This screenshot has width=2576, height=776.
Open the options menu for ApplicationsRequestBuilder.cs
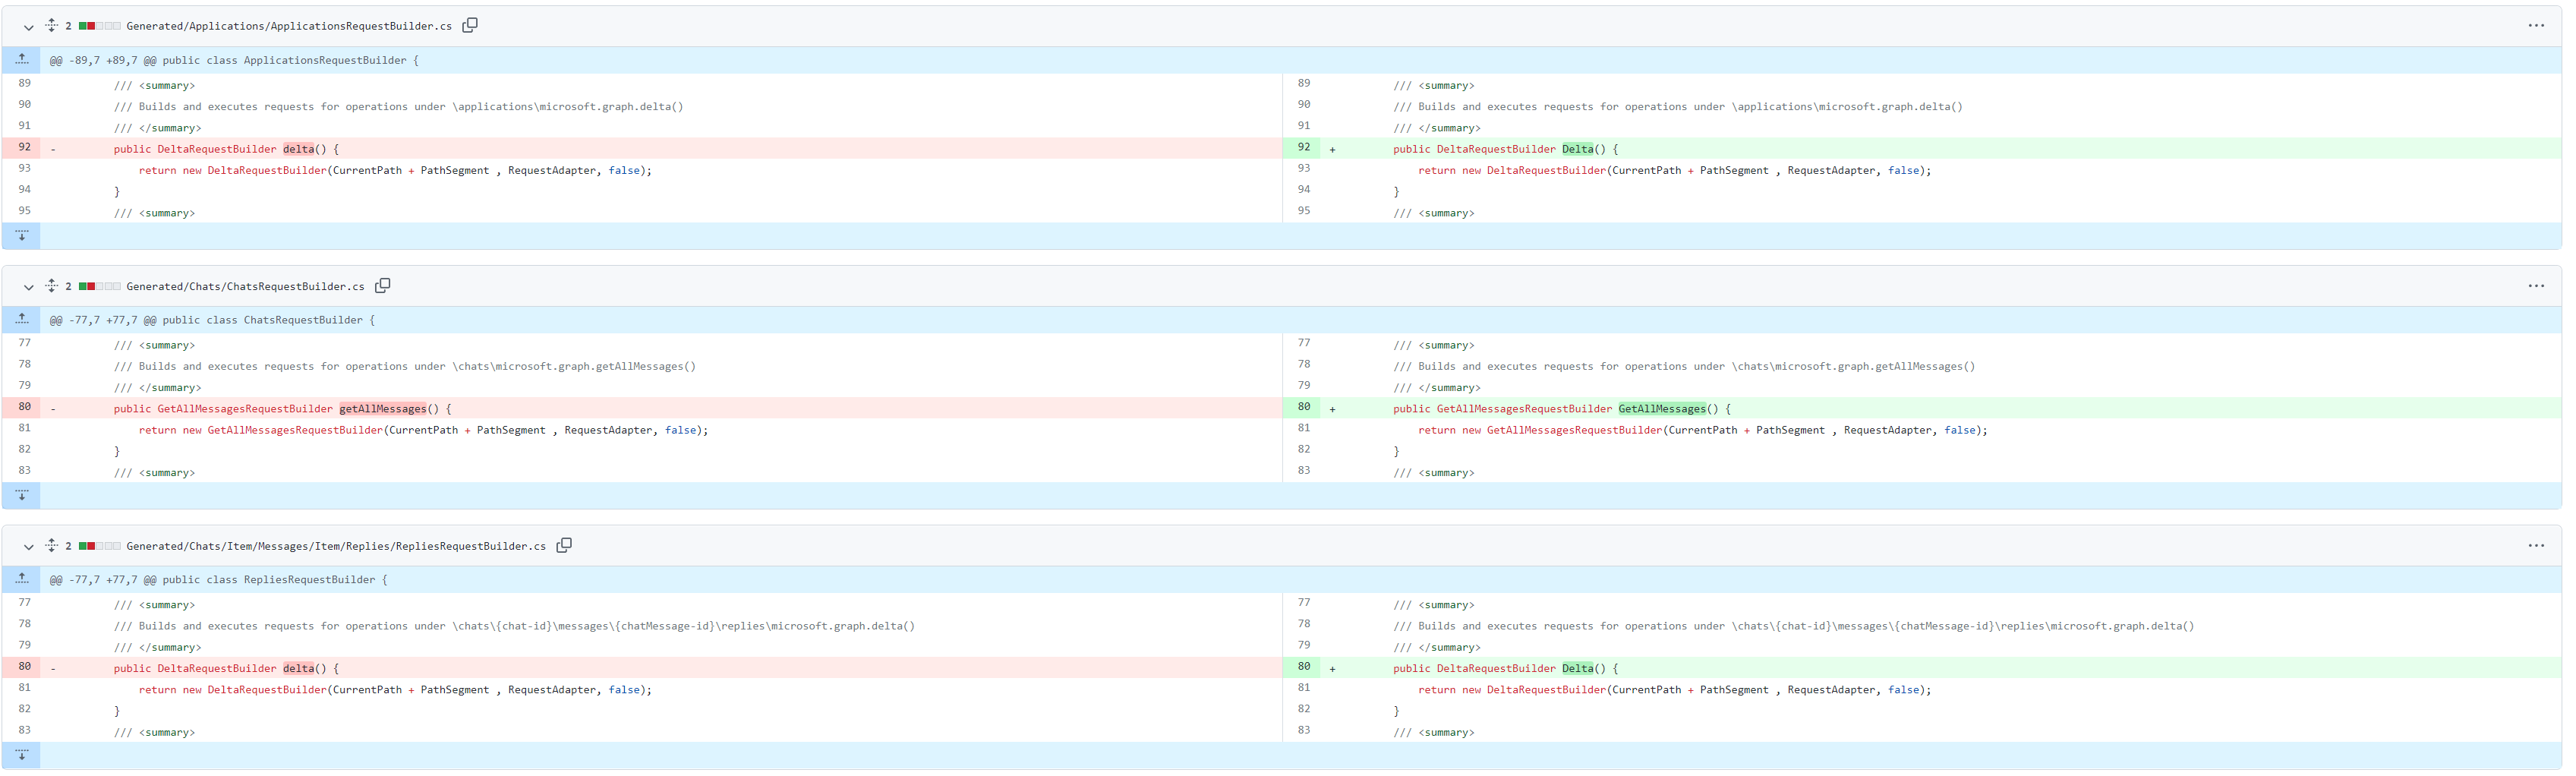(2536, 25)
